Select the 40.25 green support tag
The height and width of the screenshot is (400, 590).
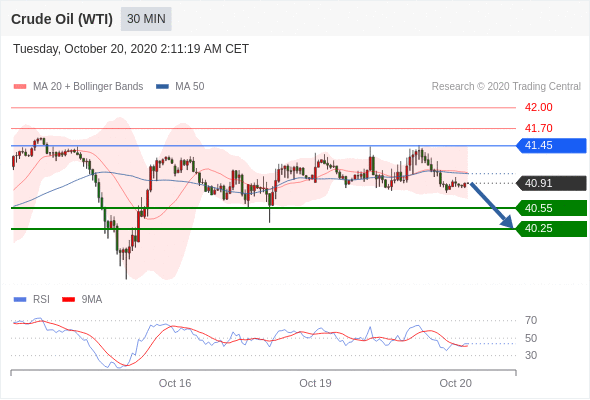coord(551,228)
